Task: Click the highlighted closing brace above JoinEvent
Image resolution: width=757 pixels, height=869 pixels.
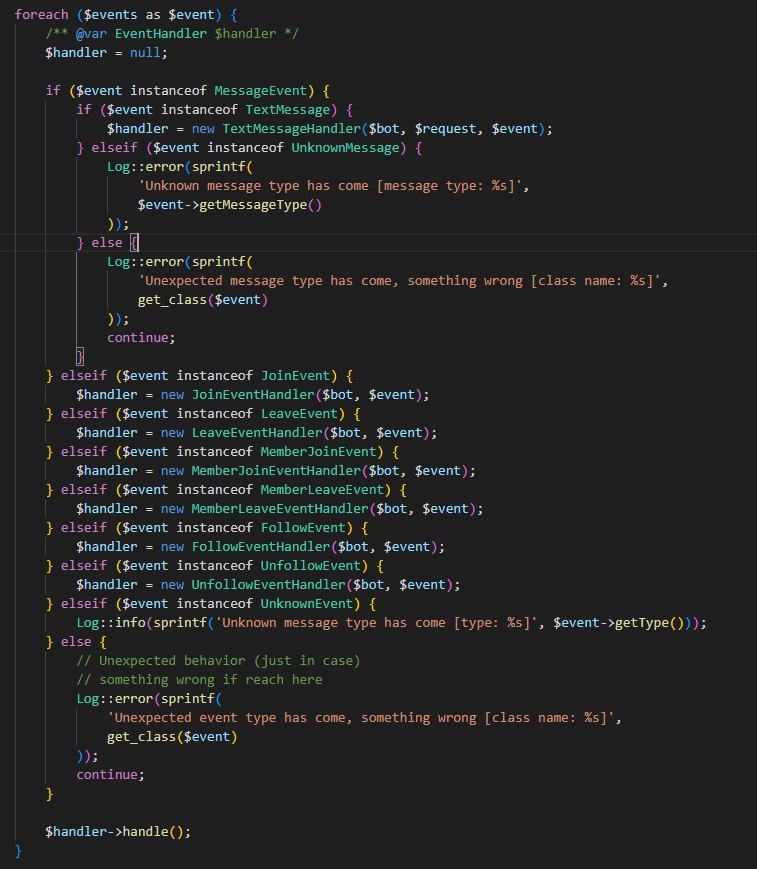Action: tap(81, 356)
